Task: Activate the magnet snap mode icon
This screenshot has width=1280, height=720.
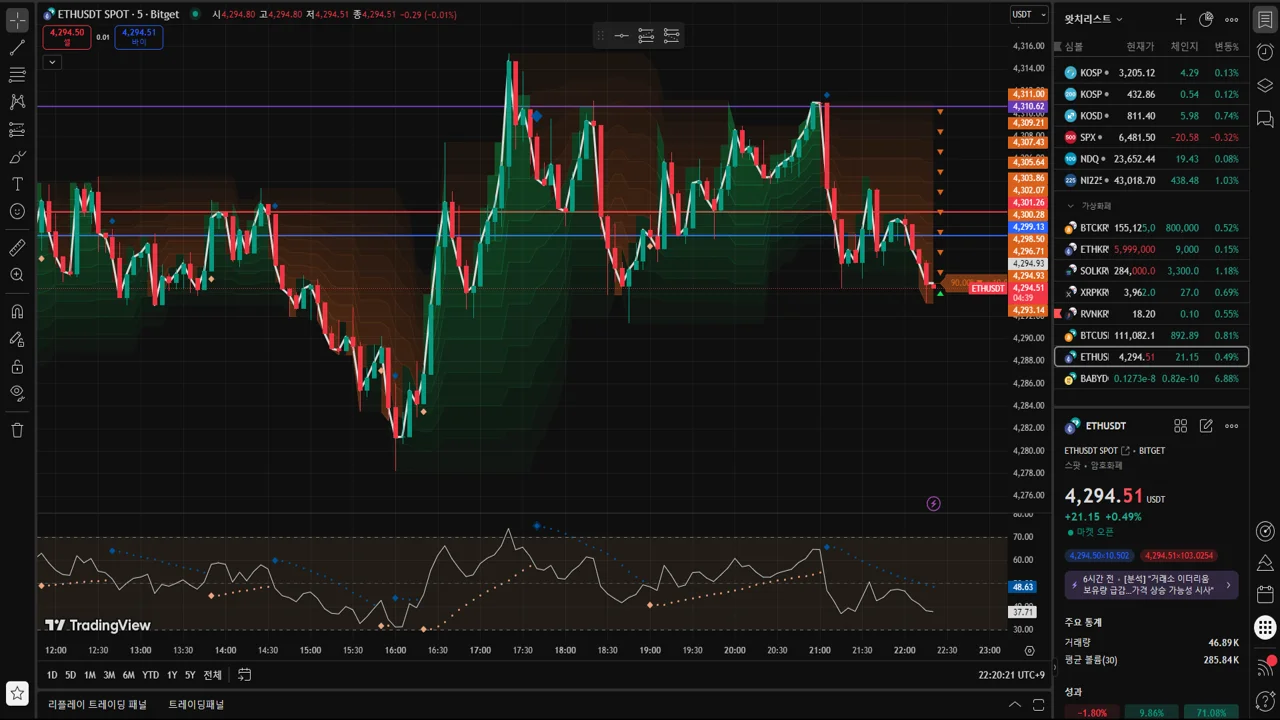Action: pos(17,312)
